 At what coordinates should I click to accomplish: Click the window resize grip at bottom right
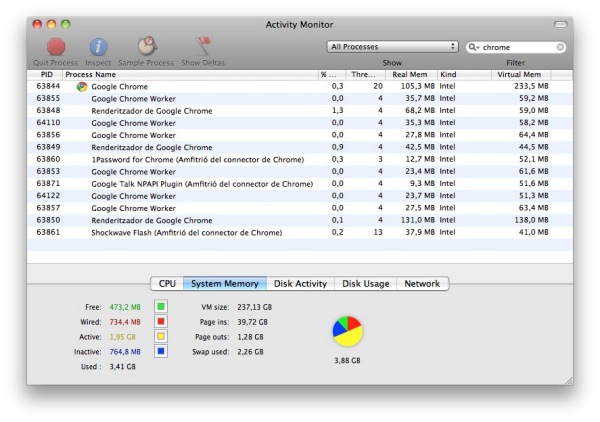[x=569, y=381]
